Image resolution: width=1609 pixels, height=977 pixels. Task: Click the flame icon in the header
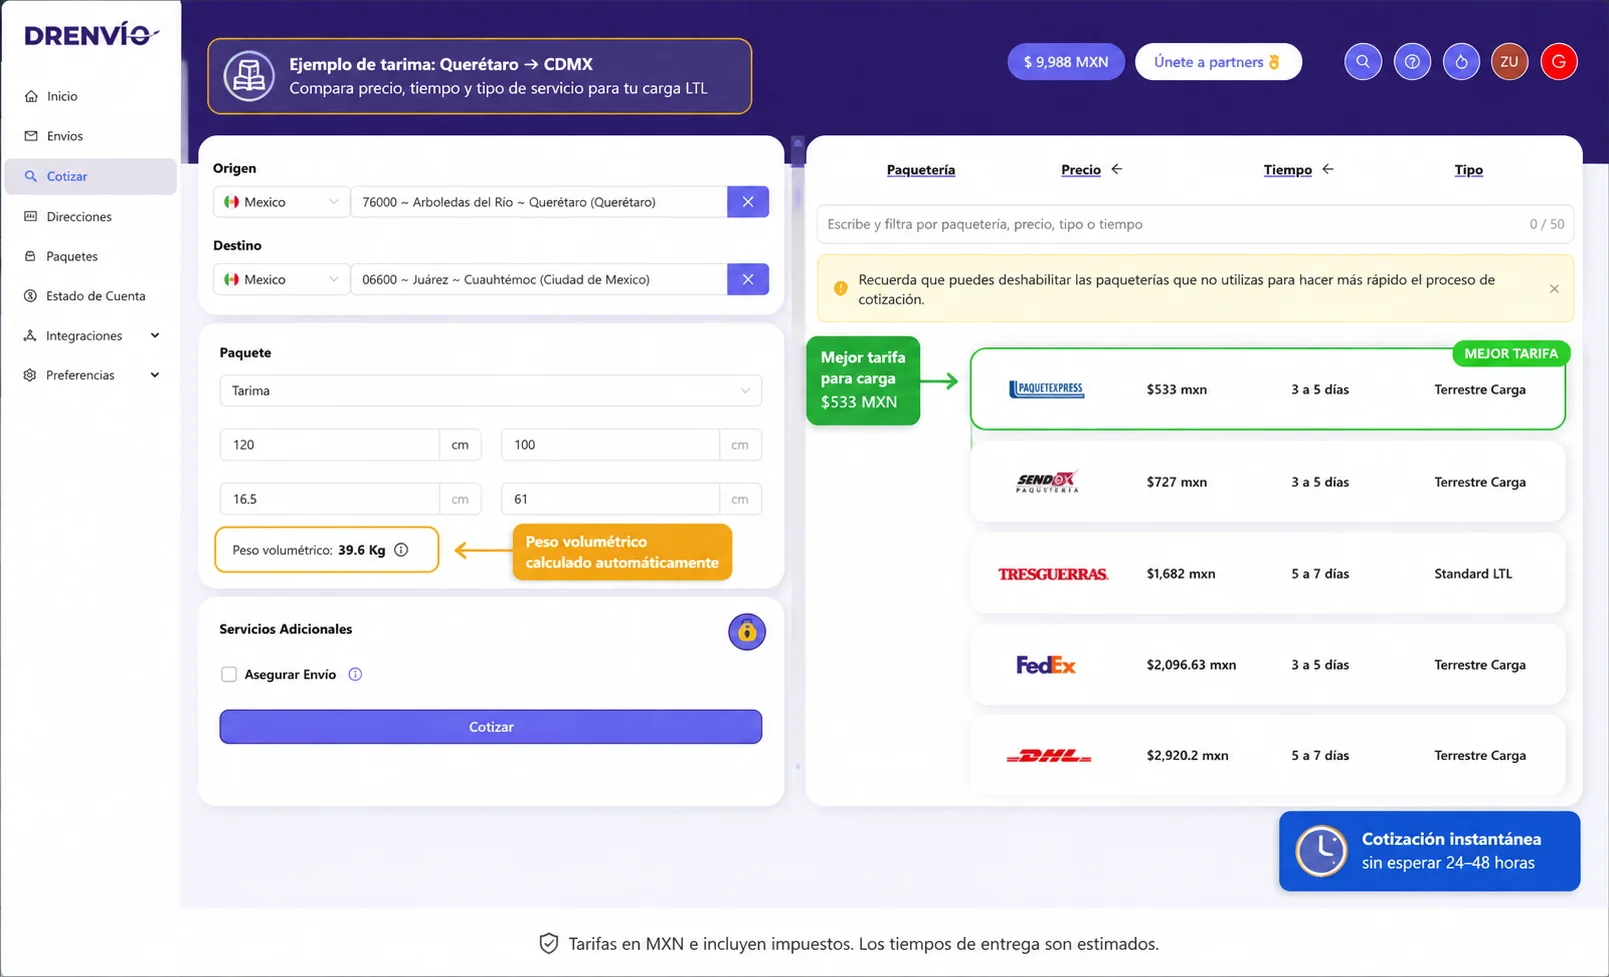click(1461, 62)
